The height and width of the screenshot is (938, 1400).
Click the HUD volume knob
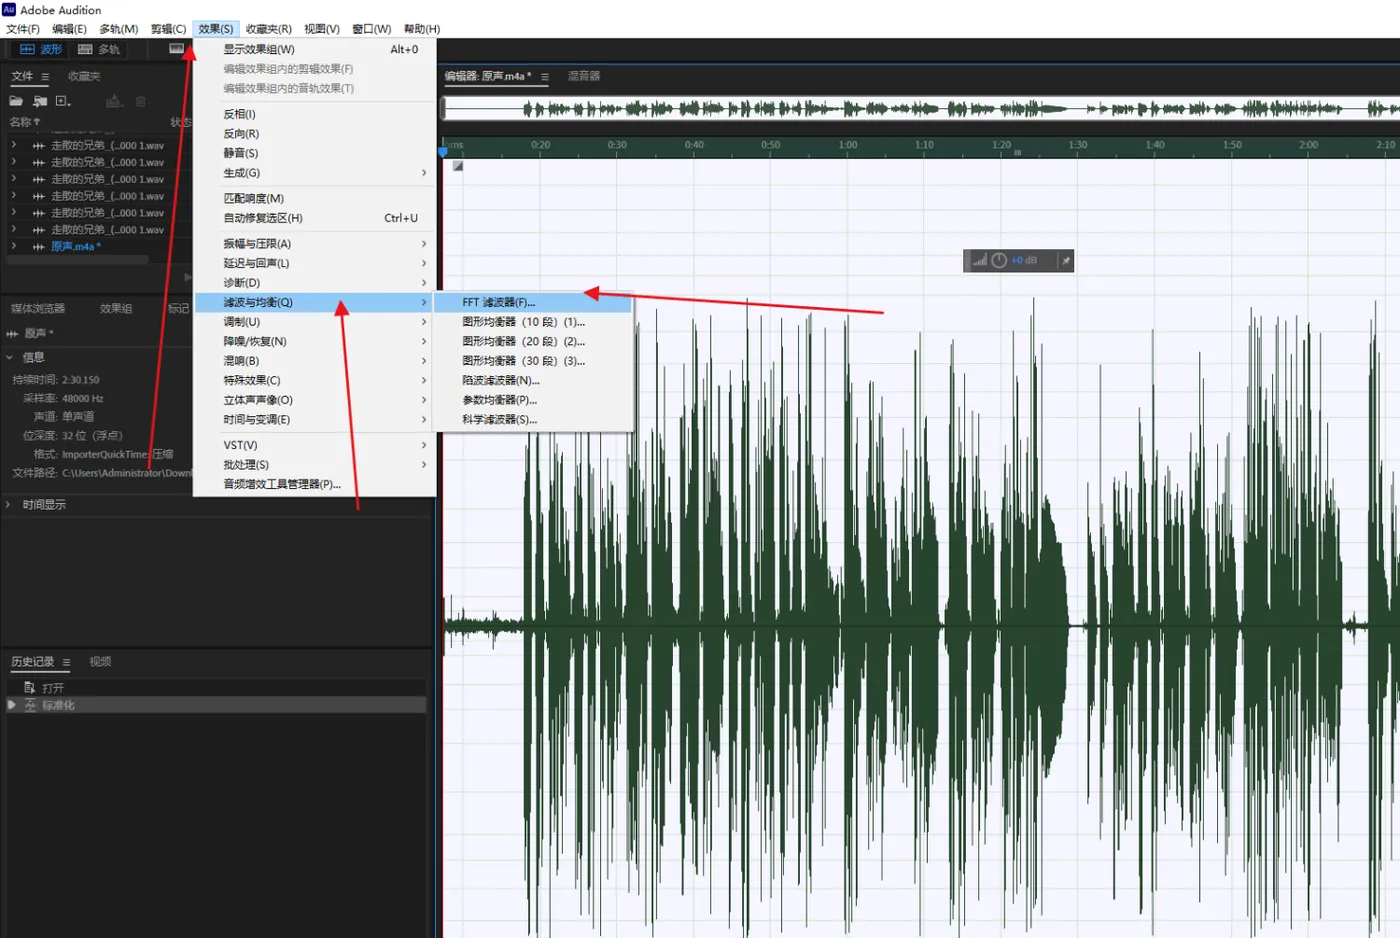coord(999,261)
